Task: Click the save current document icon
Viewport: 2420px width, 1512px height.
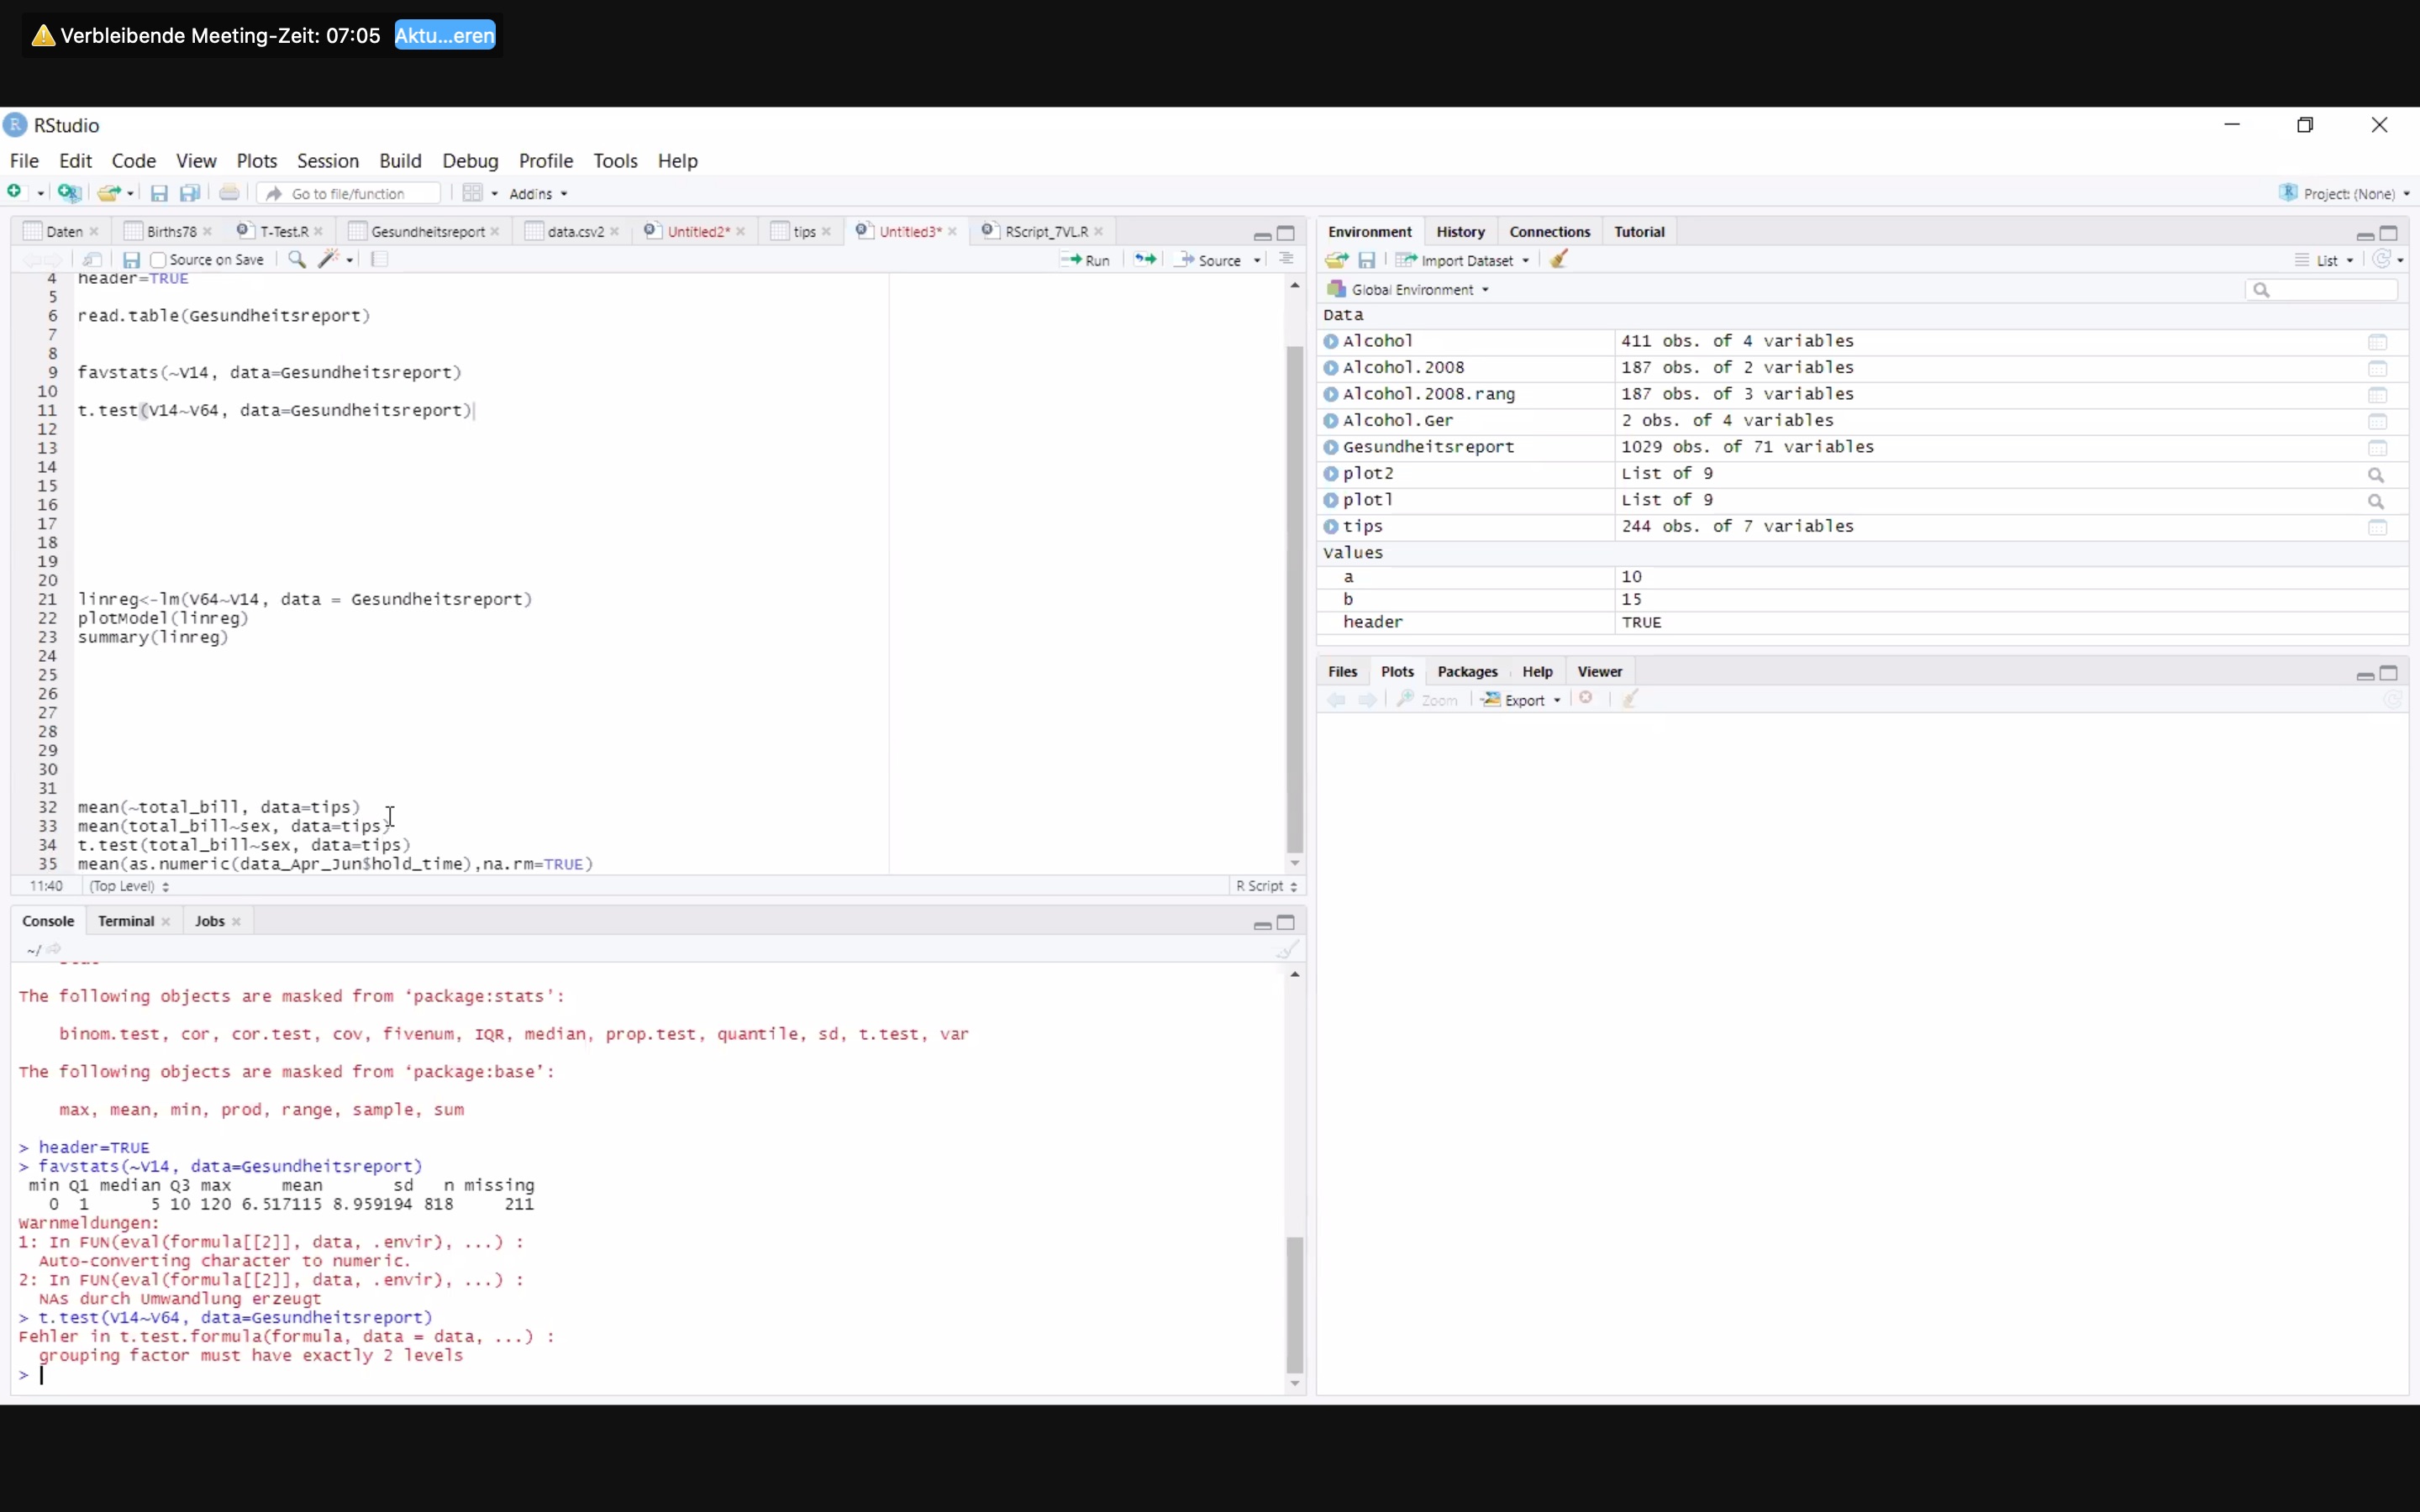Action: tap(131, 260)
